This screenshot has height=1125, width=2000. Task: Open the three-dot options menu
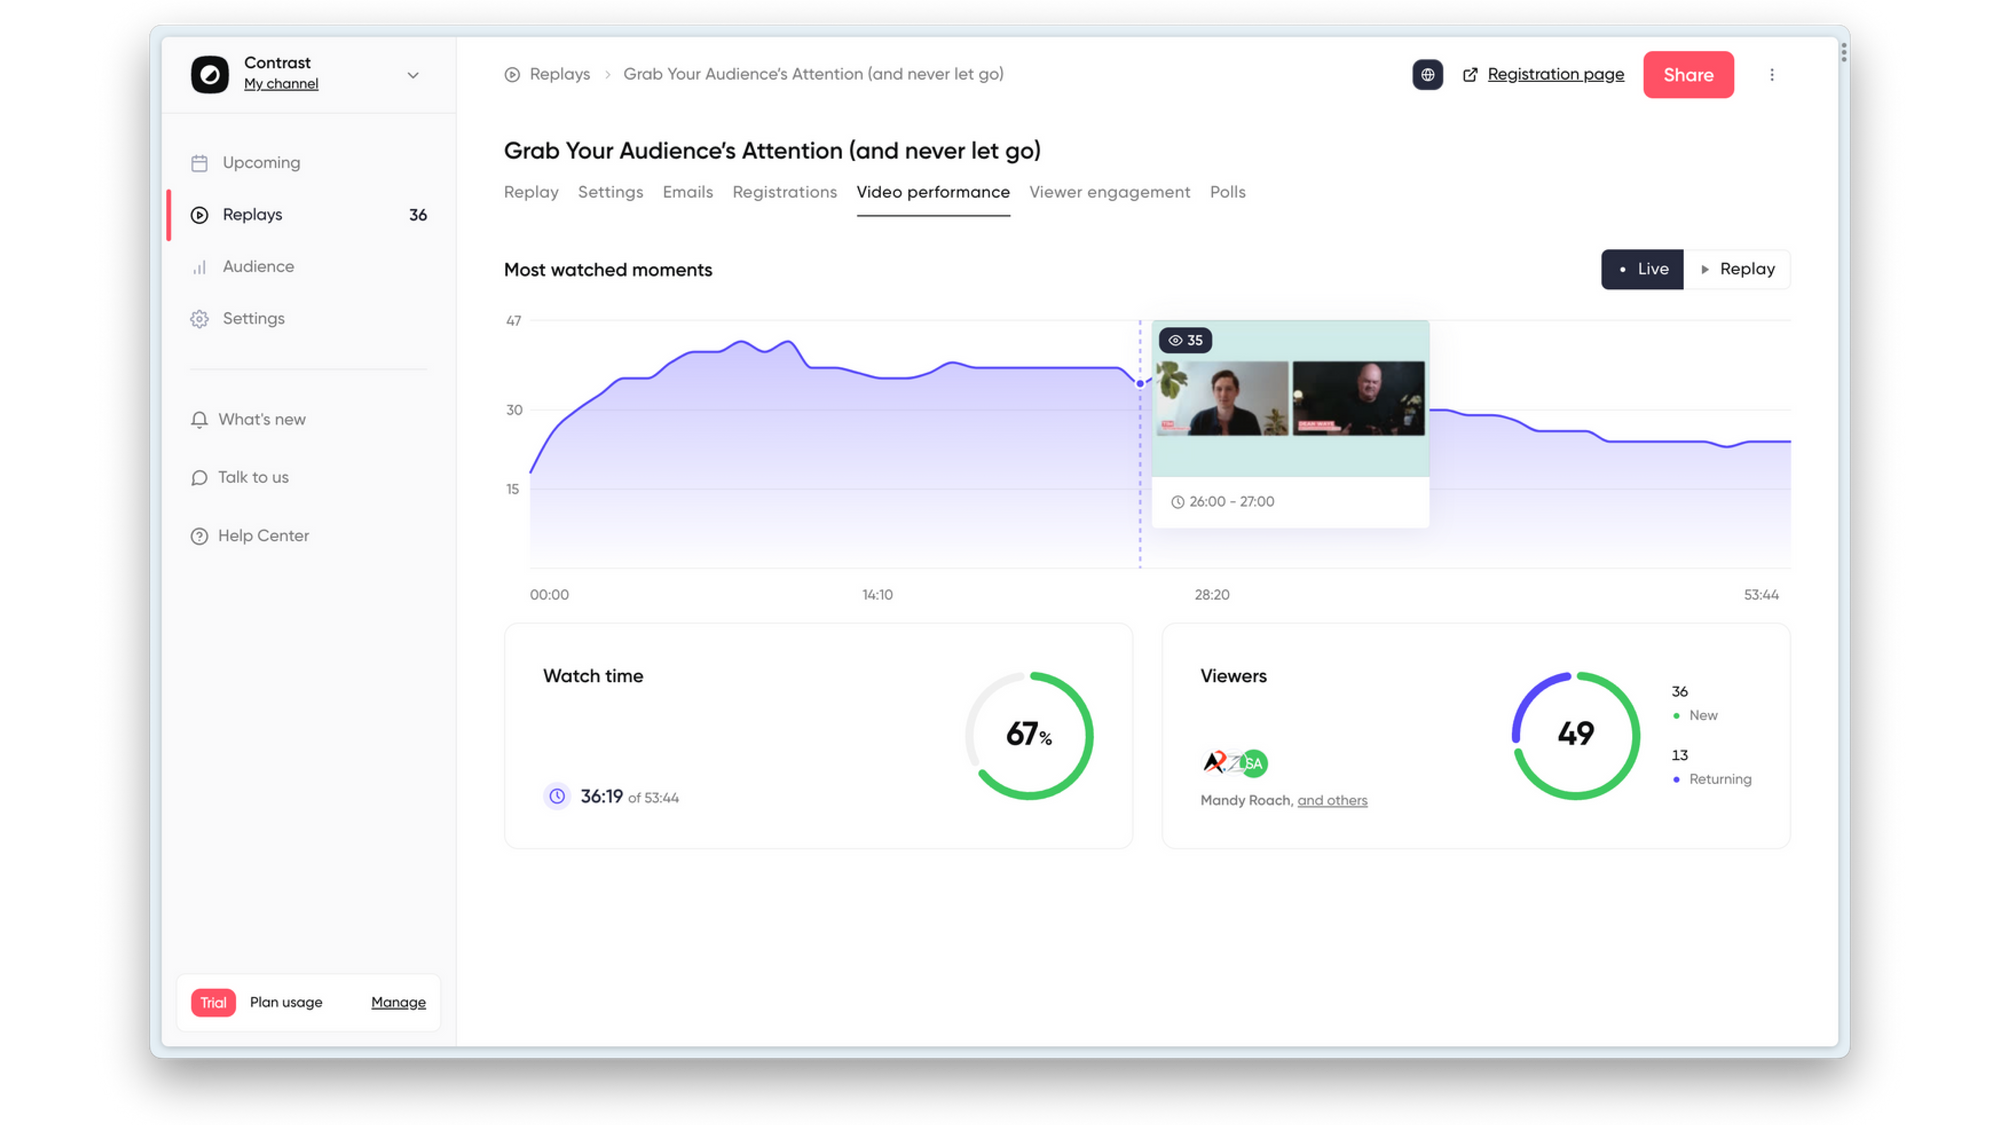point(1772,74)
